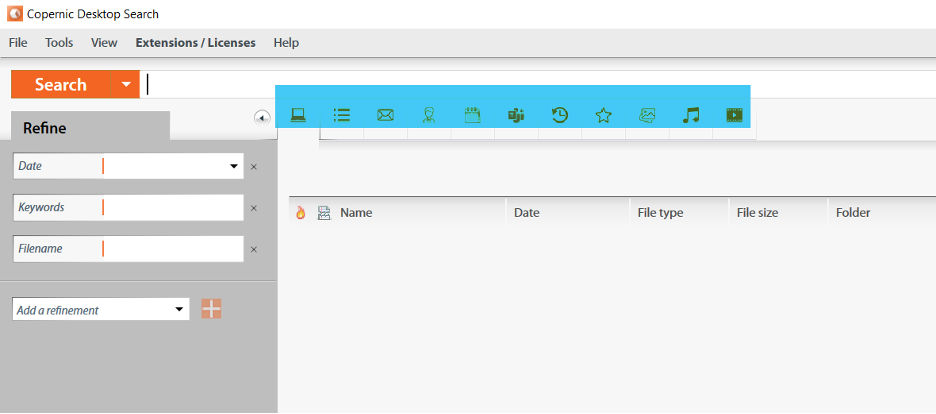The image size is (936, 414).
Task: Select the Emails envelope category icon
Action: tap(385, 115)
